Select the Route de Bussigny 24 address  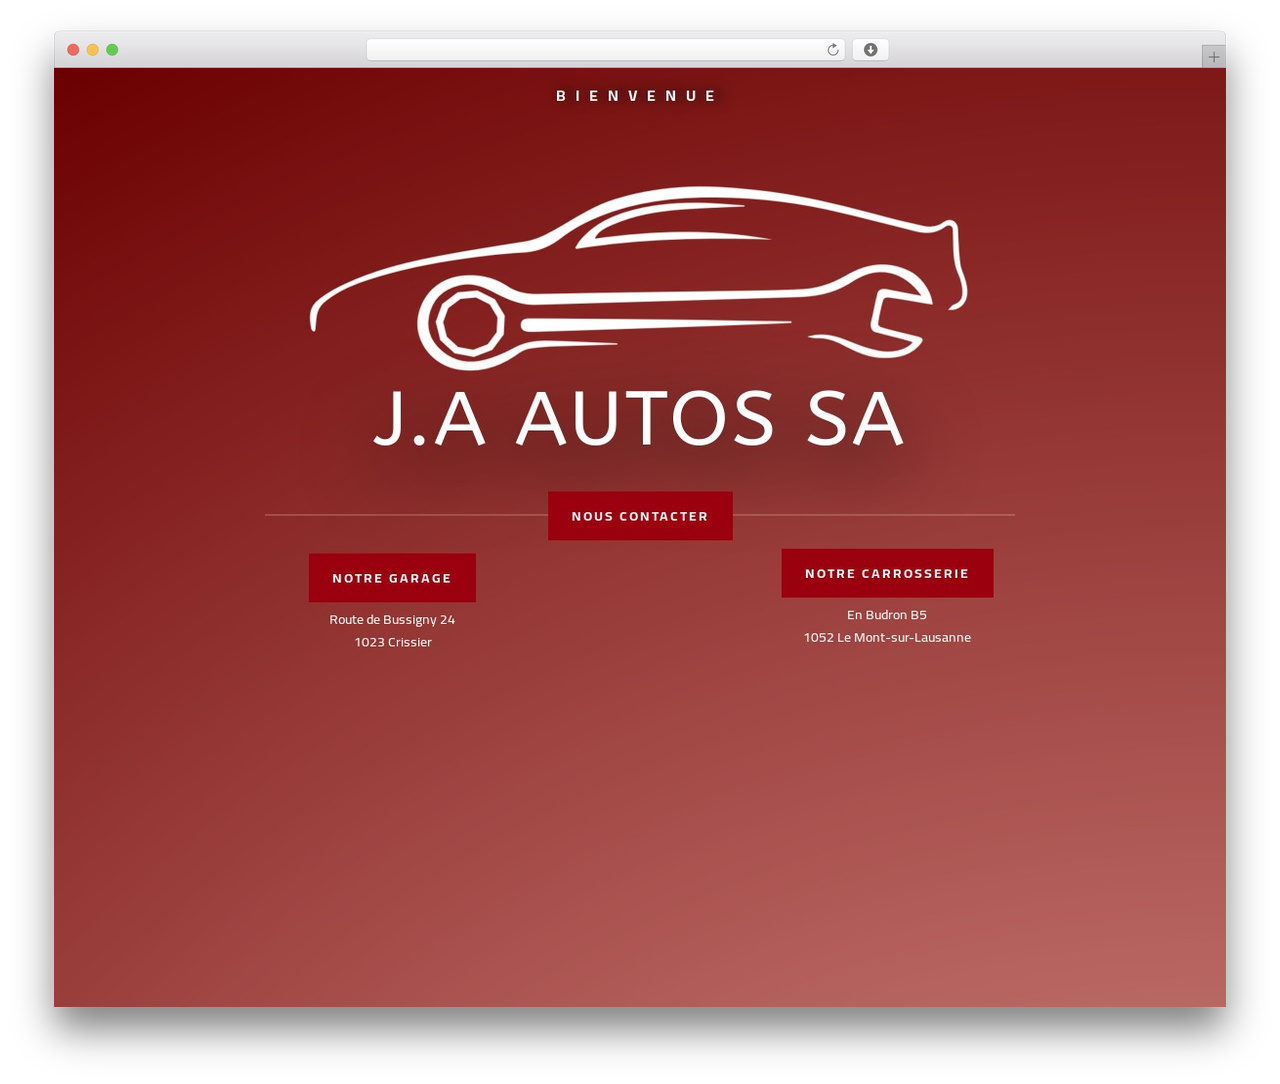[x=392, y=620]
